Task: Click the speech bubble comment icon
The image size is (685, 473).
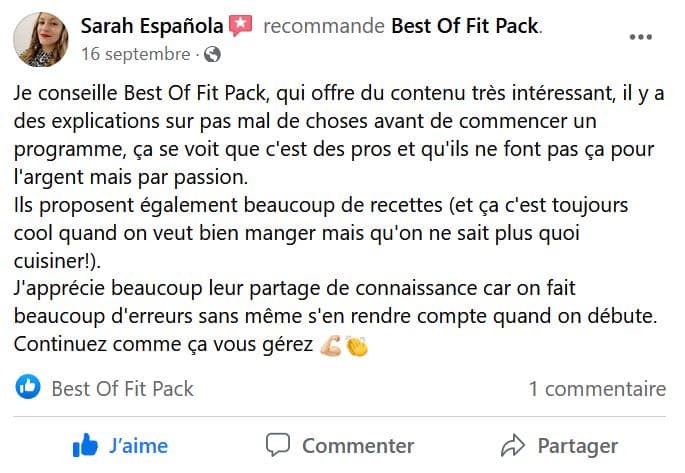Action: pos(279,445)
